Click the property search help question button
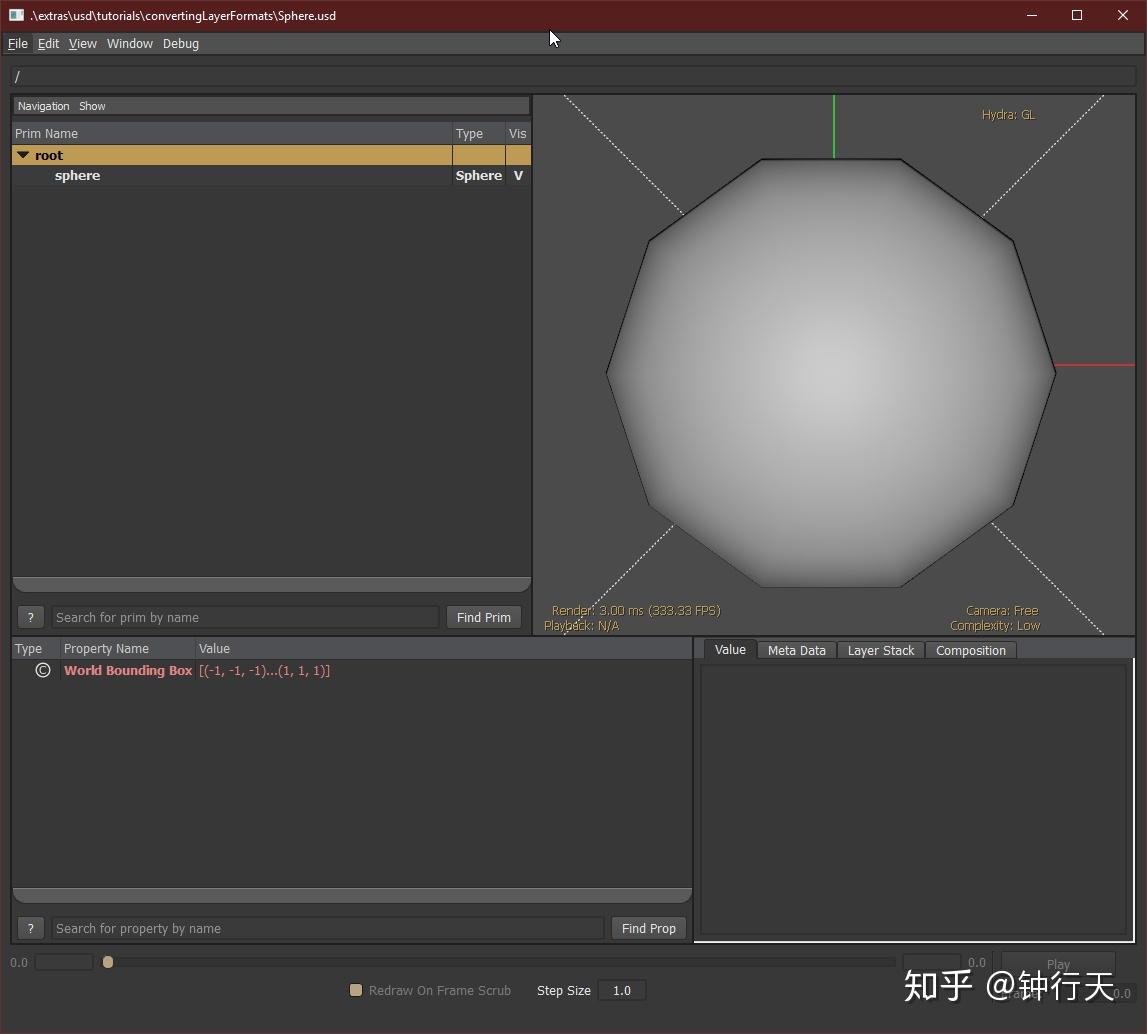Screen dimensions: 1147x1034 point(31,928)
